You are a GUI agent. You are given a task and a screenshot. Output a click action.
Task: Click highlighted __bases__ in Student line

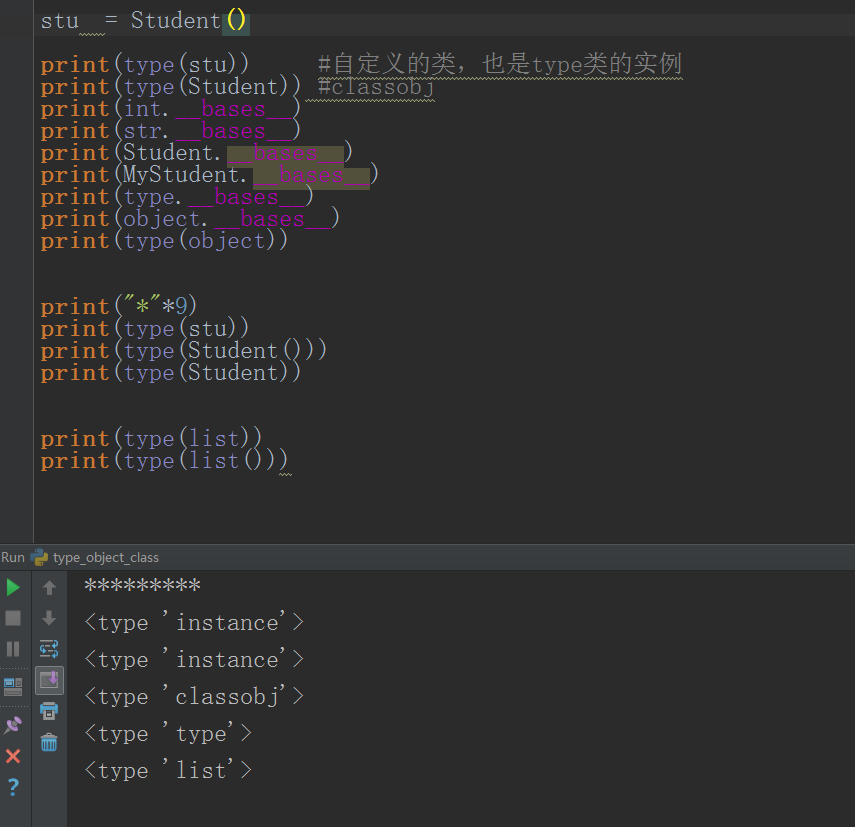pos(285,154)
